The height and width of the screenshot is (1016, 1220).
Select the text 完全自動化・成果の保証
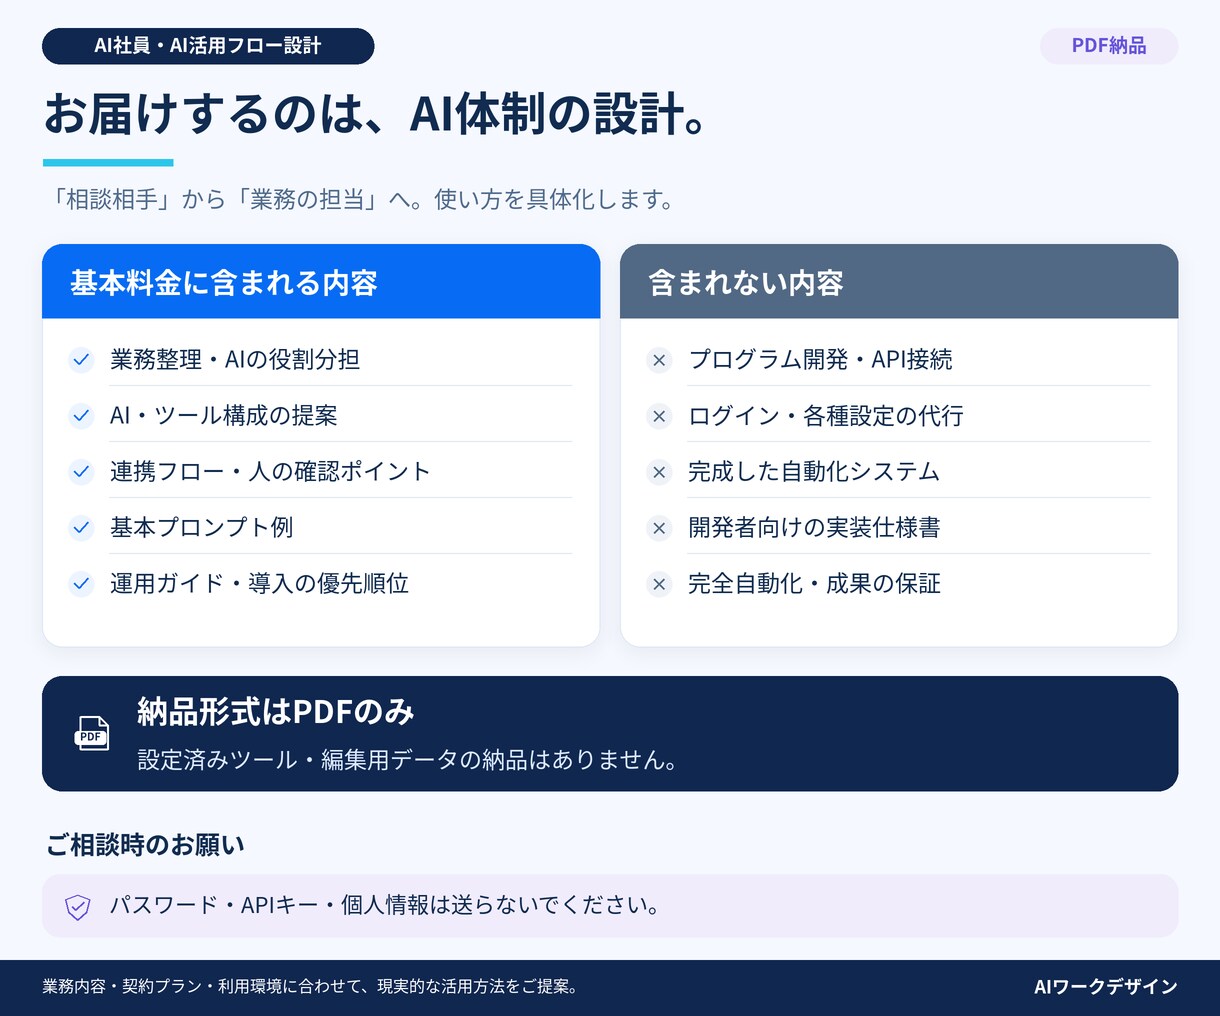pos(814,584)
